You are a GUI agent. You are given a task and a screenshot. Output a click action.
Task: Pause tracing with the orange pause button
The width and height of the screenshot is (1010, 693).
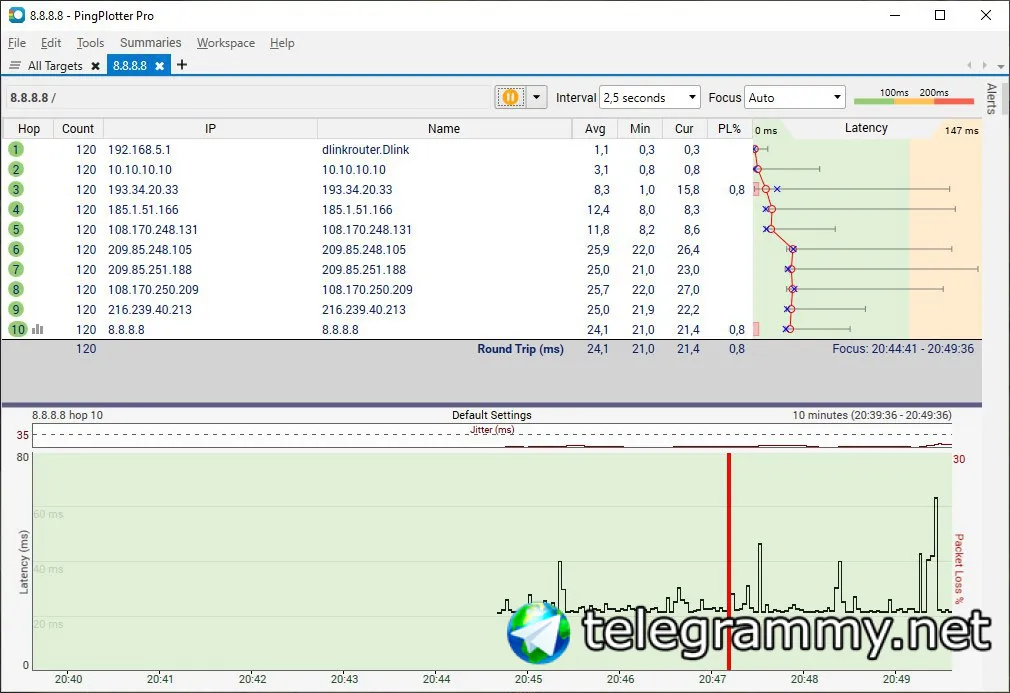[x=510, y=97]
